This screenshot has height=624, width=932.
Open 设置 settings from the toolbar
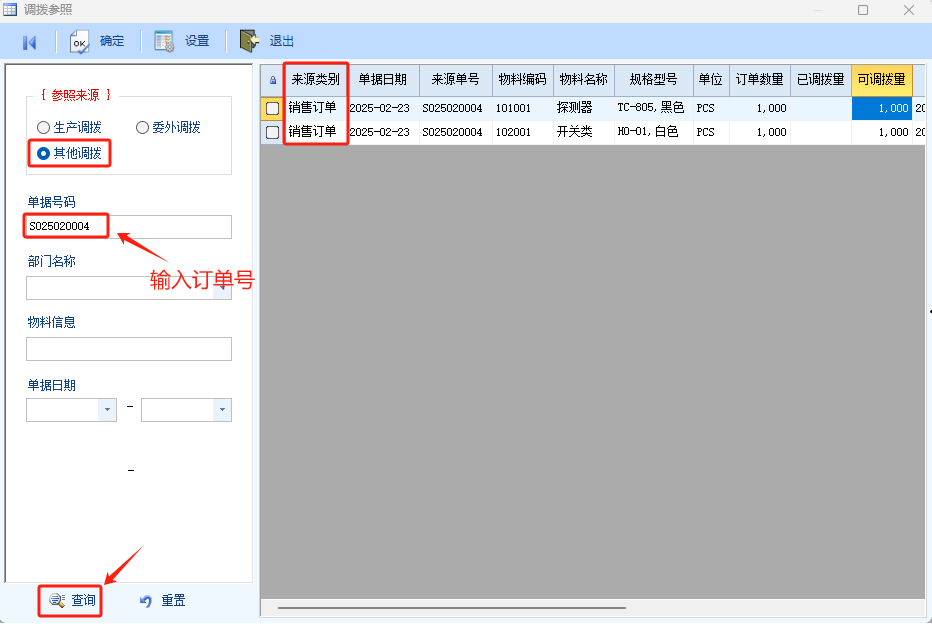point(165,42)
